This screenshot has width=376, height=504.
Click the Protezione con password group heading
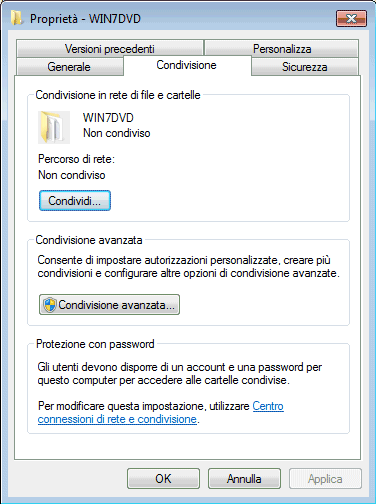(95, 344)
